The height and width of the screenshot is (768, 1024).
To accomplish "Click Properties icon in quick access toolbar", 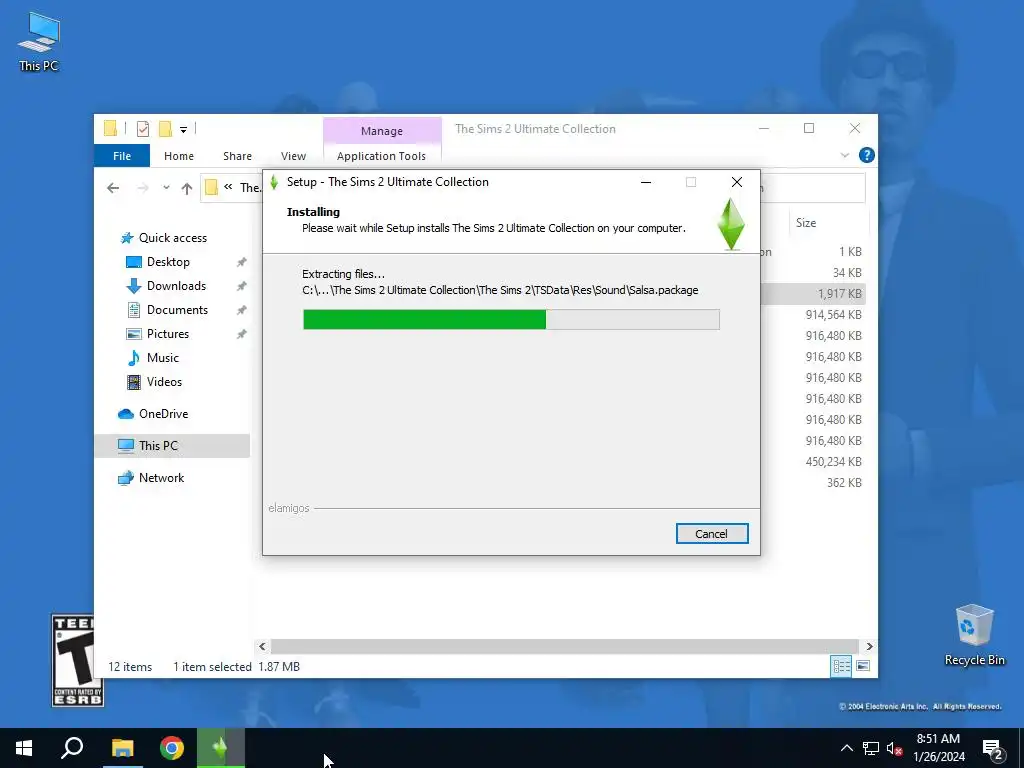I will tap(143, 129).
